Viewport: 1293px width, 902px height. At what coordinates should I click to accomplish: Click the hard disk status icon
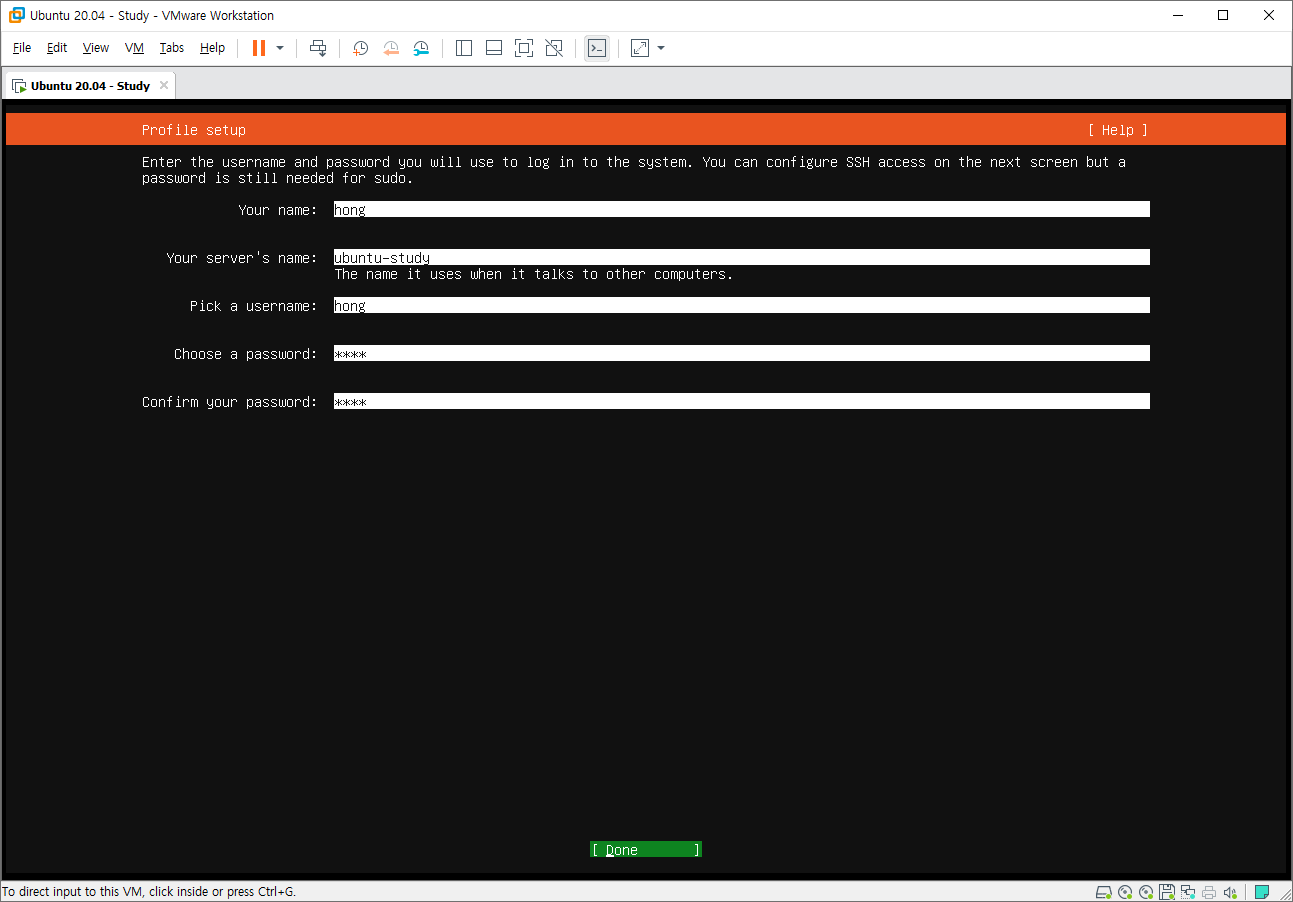pyautogui.click(x=1104, y=892)
